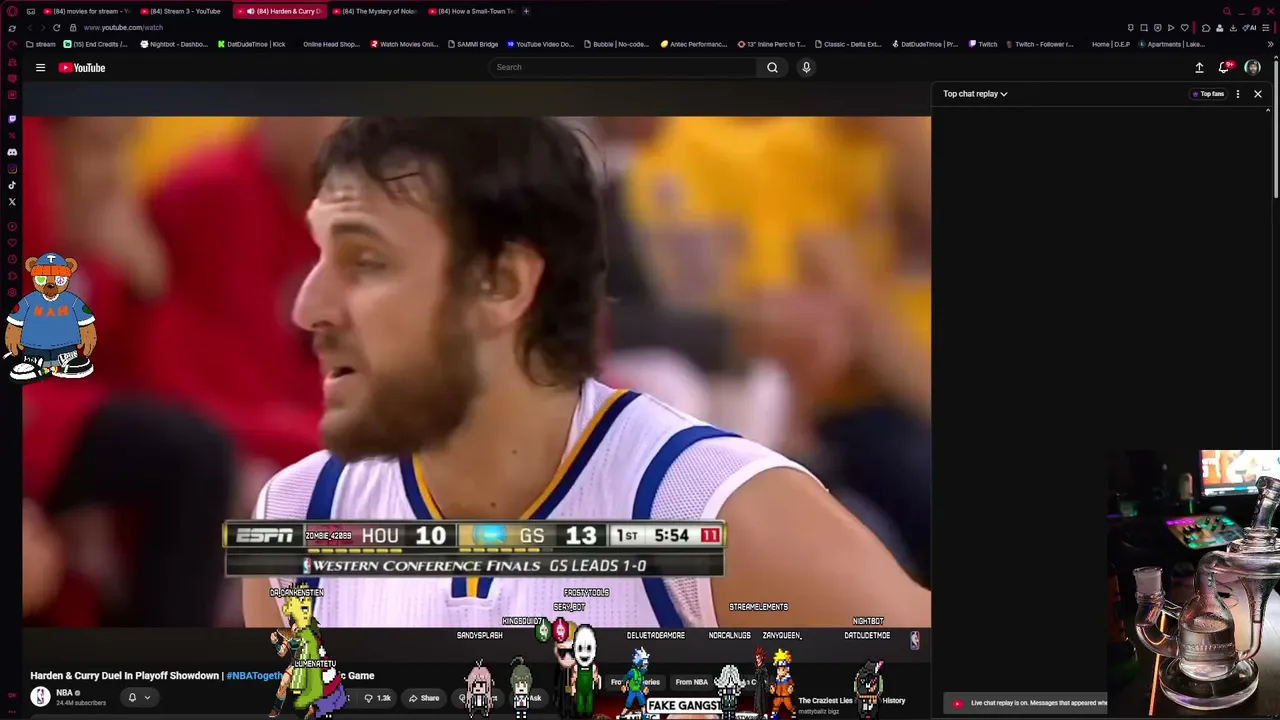Click the video player showing HOU vs GS
The width and height of the screenshot is (1280, 720).
click(476, 372)
